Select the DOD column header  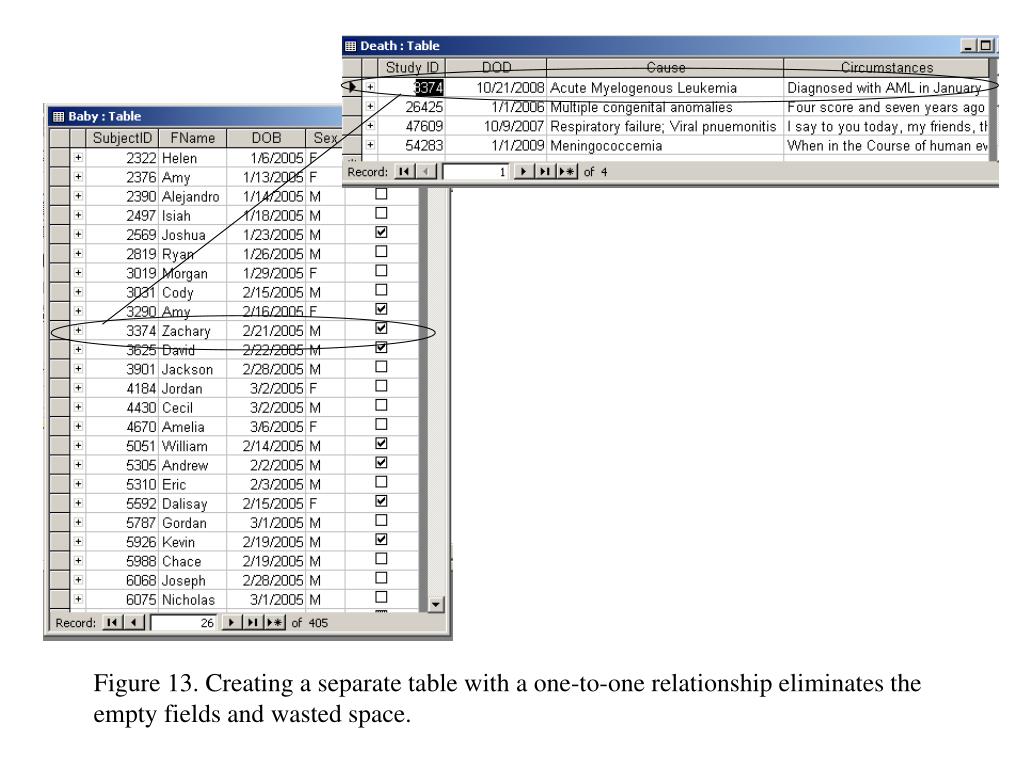pos(496,67)
